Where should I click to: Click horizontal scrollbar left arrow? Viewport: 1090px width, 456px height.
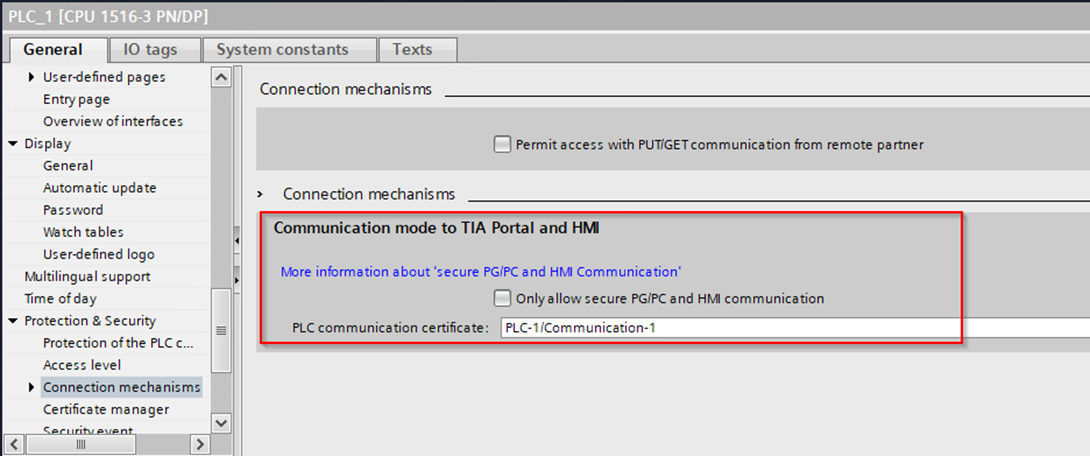click(x=14, y=444)
